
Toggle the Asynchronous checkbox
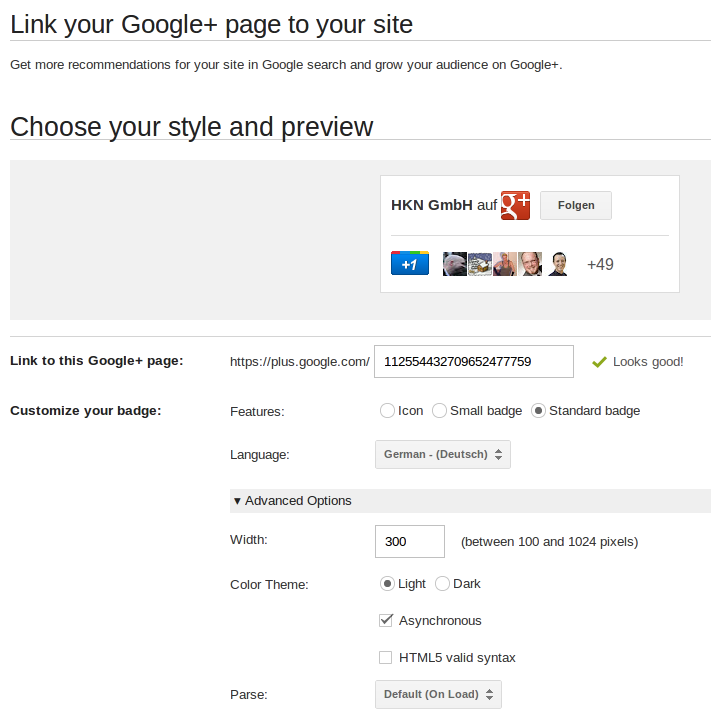(x=385, y=620)
